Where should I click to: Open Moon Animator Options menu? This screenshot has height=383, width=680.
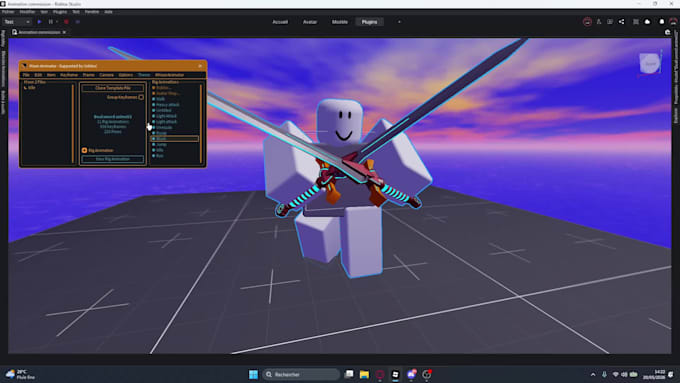point(126,75)
